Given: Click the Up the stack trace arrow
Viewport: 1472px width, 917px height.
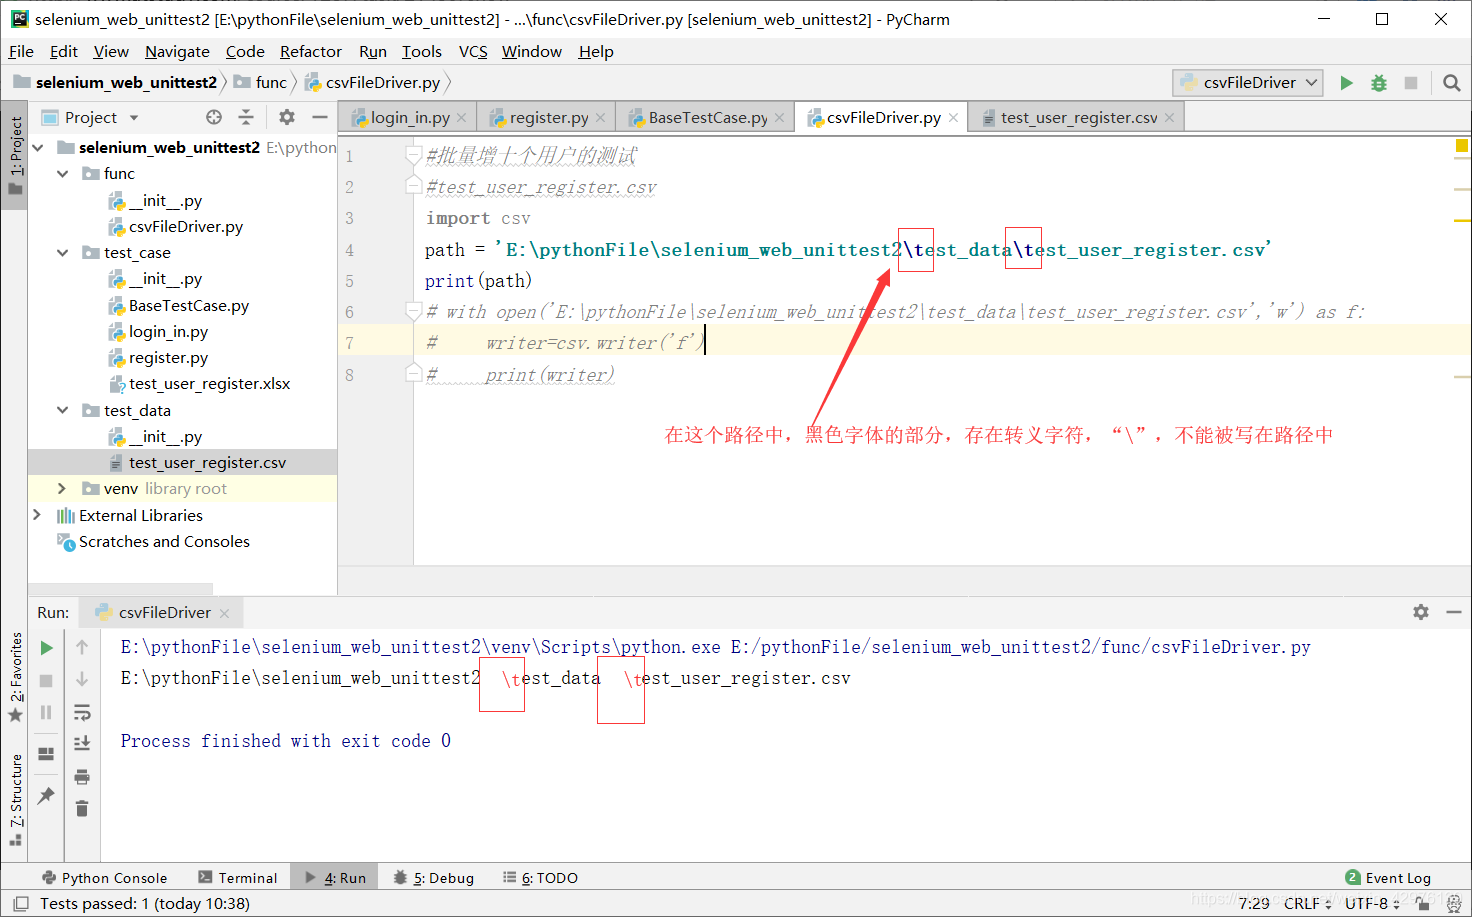Looking at the screenshot, I should [x=82, y=648].
